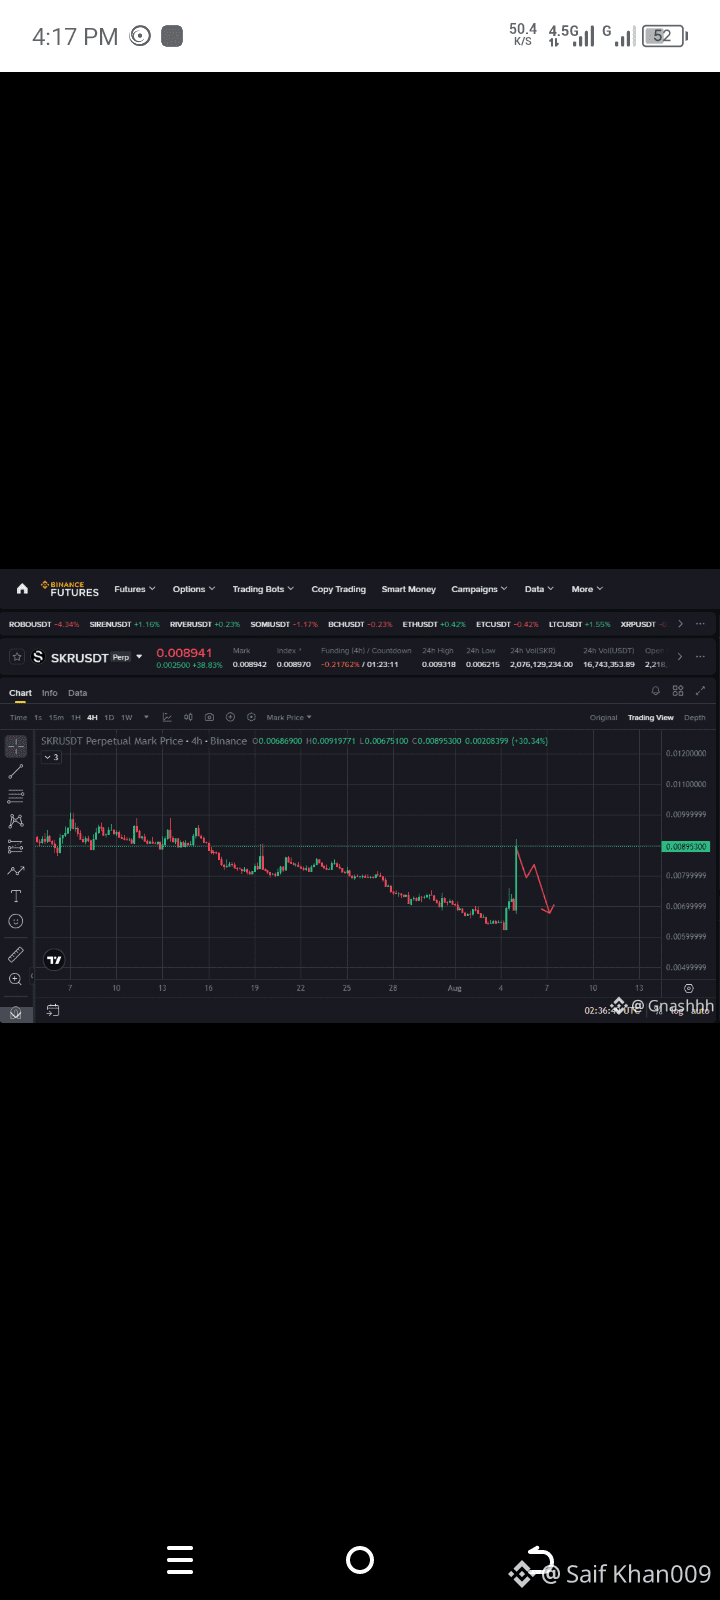Go to the Binance home icon

click(x=22, y=589)
